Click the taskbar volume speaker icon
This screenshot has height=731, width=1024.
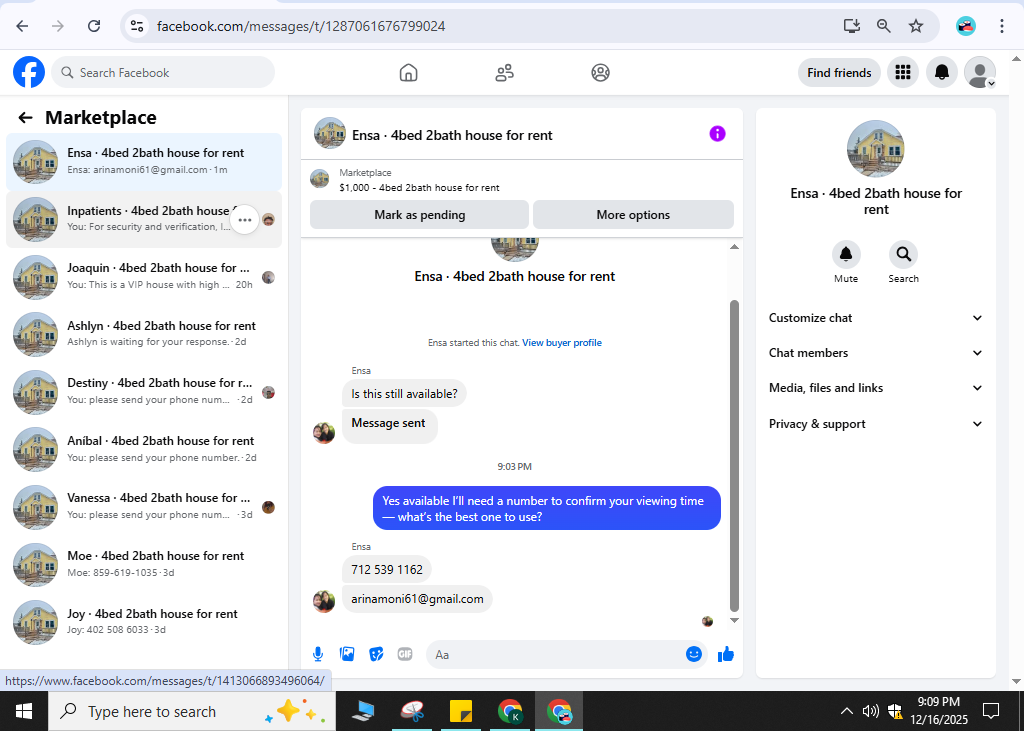(x=871, y=711)
